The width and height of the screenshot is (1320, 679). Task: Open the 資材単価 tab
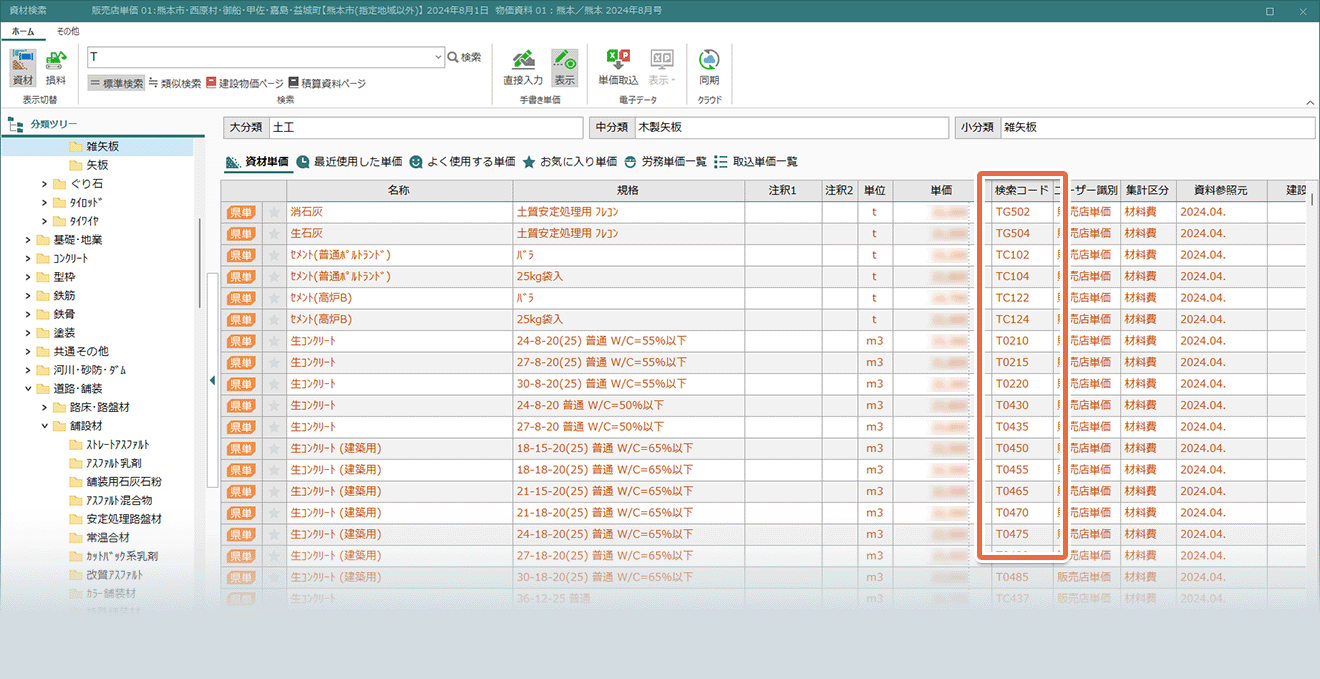257,161
